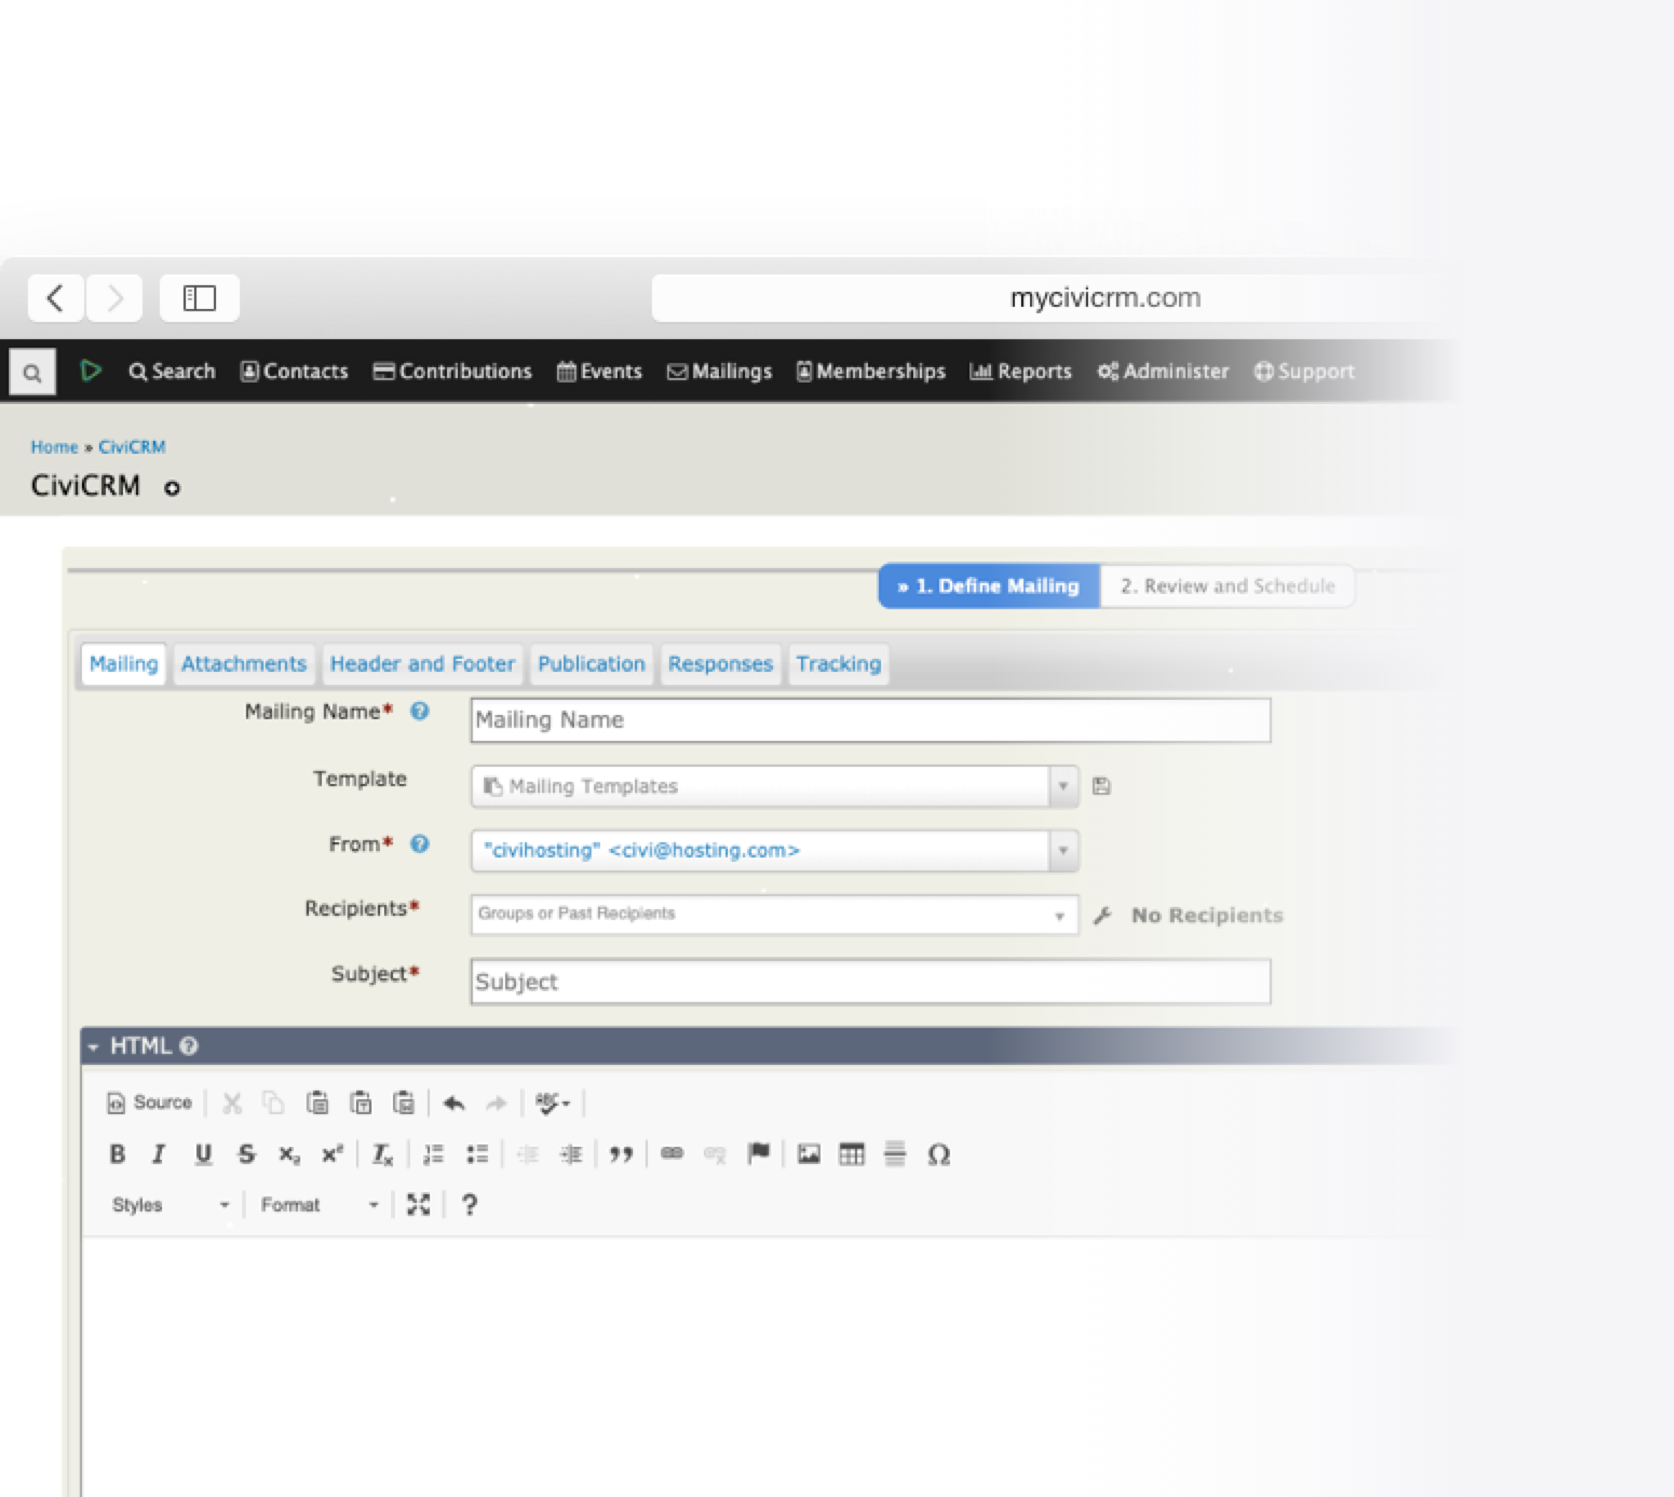This screenshot has height=1497, width=1674.
Task: Switch to the Responses tab
Action: pos(720,664)
